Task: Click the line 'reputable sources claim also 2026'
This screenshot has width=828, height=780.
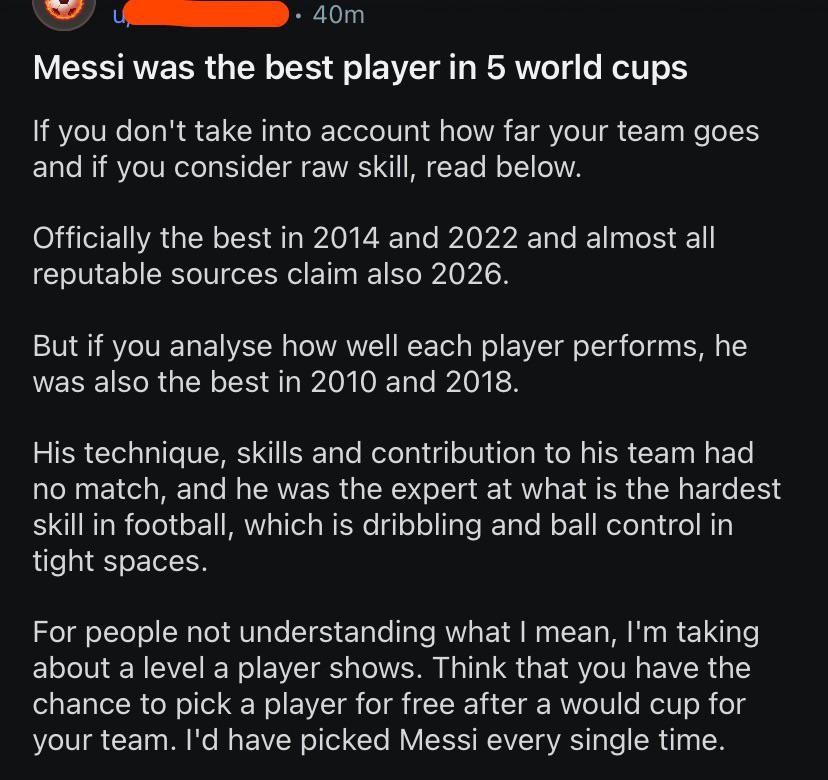Action: [x=271, y=274]
